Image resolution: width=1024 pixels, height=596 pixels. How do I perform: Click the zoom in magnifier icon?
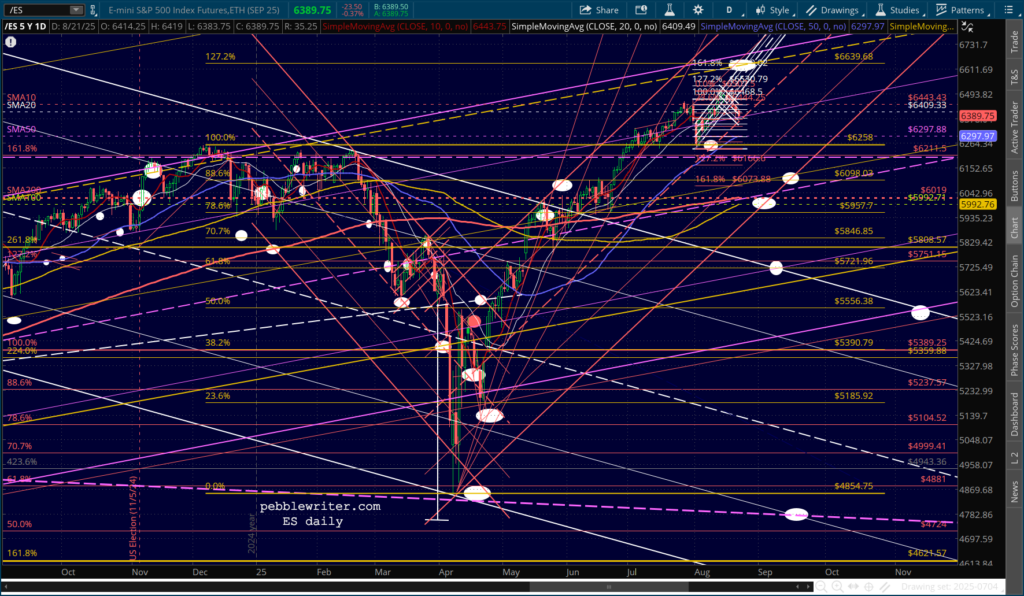tap(839, 587)
